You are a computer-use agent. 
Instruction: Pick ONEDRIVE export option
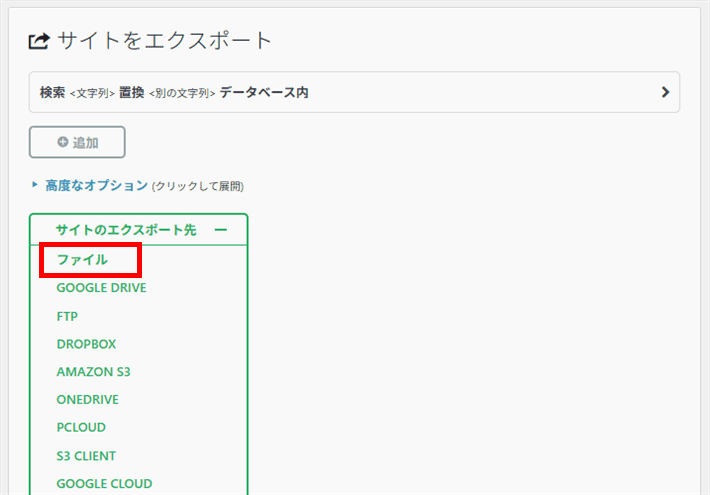87,399
